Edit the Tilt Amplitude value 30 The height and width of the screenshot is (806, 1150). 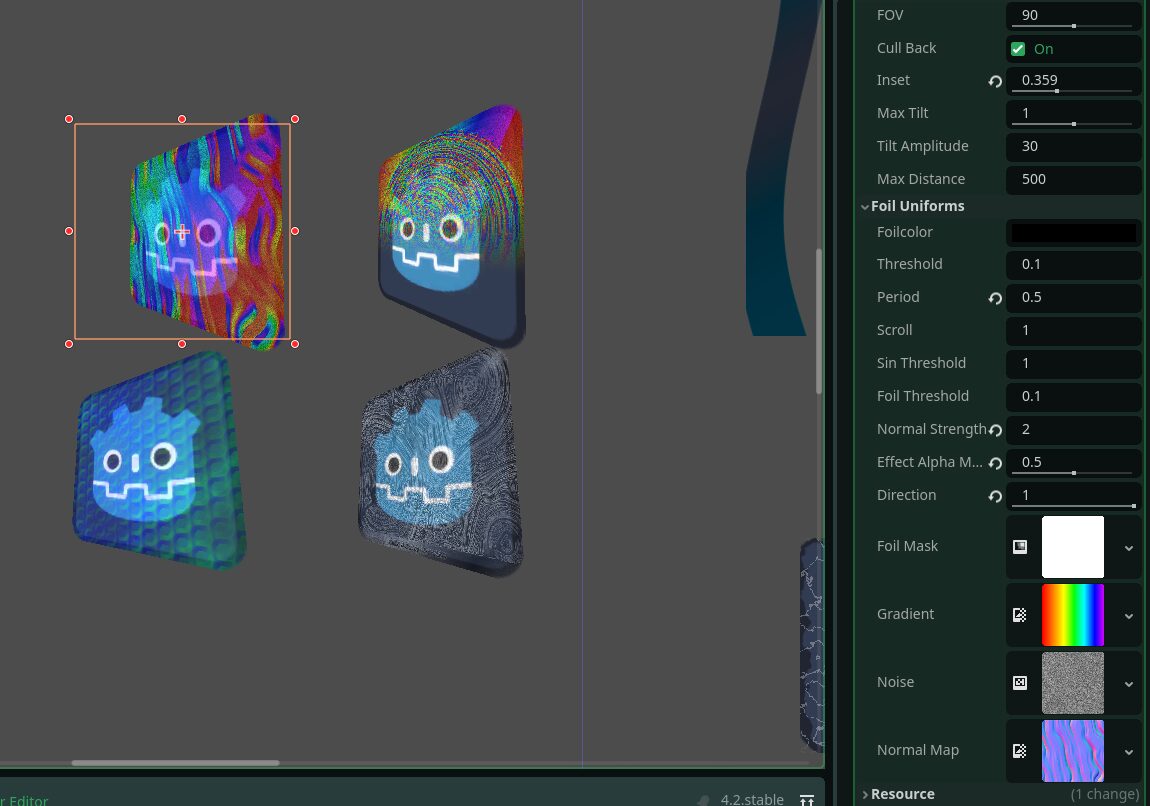pyautogui.click(x=1074, y=146)
